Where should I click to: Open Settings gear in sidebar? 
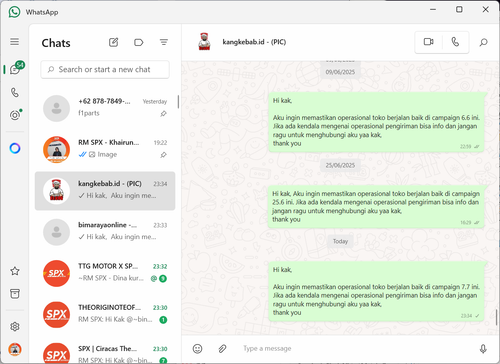pyautogui.click(x=15, y=327)
